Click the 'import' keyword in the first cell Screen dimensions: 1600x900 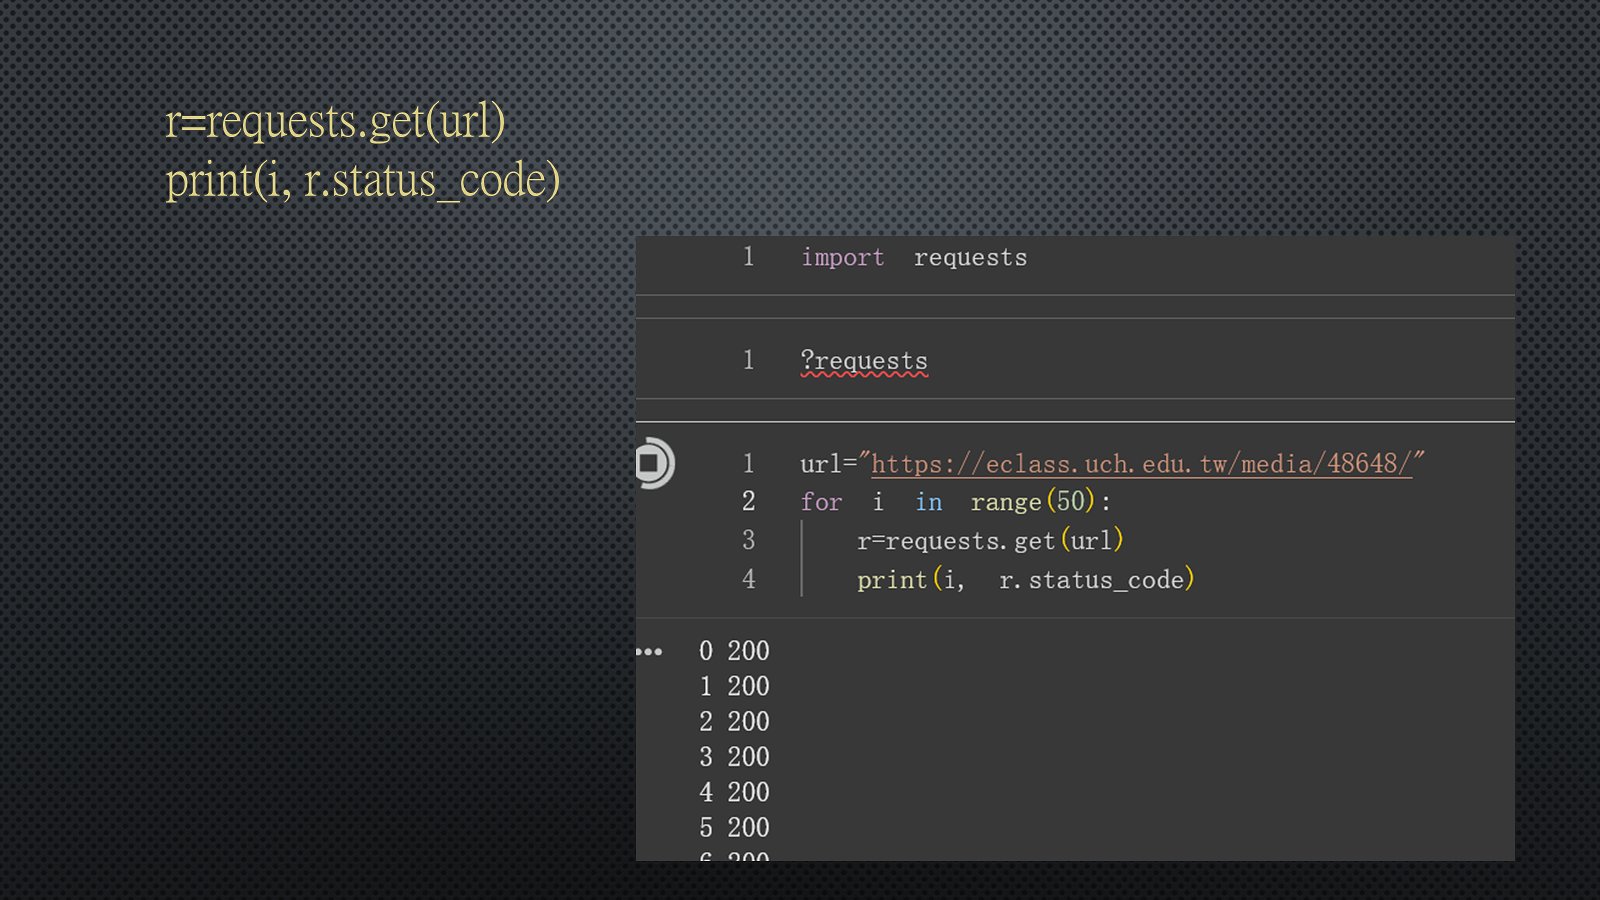pos(842,258)
